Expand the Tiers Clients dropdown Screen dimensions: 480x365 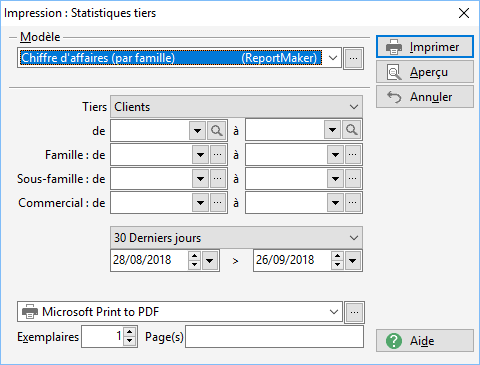354,107
